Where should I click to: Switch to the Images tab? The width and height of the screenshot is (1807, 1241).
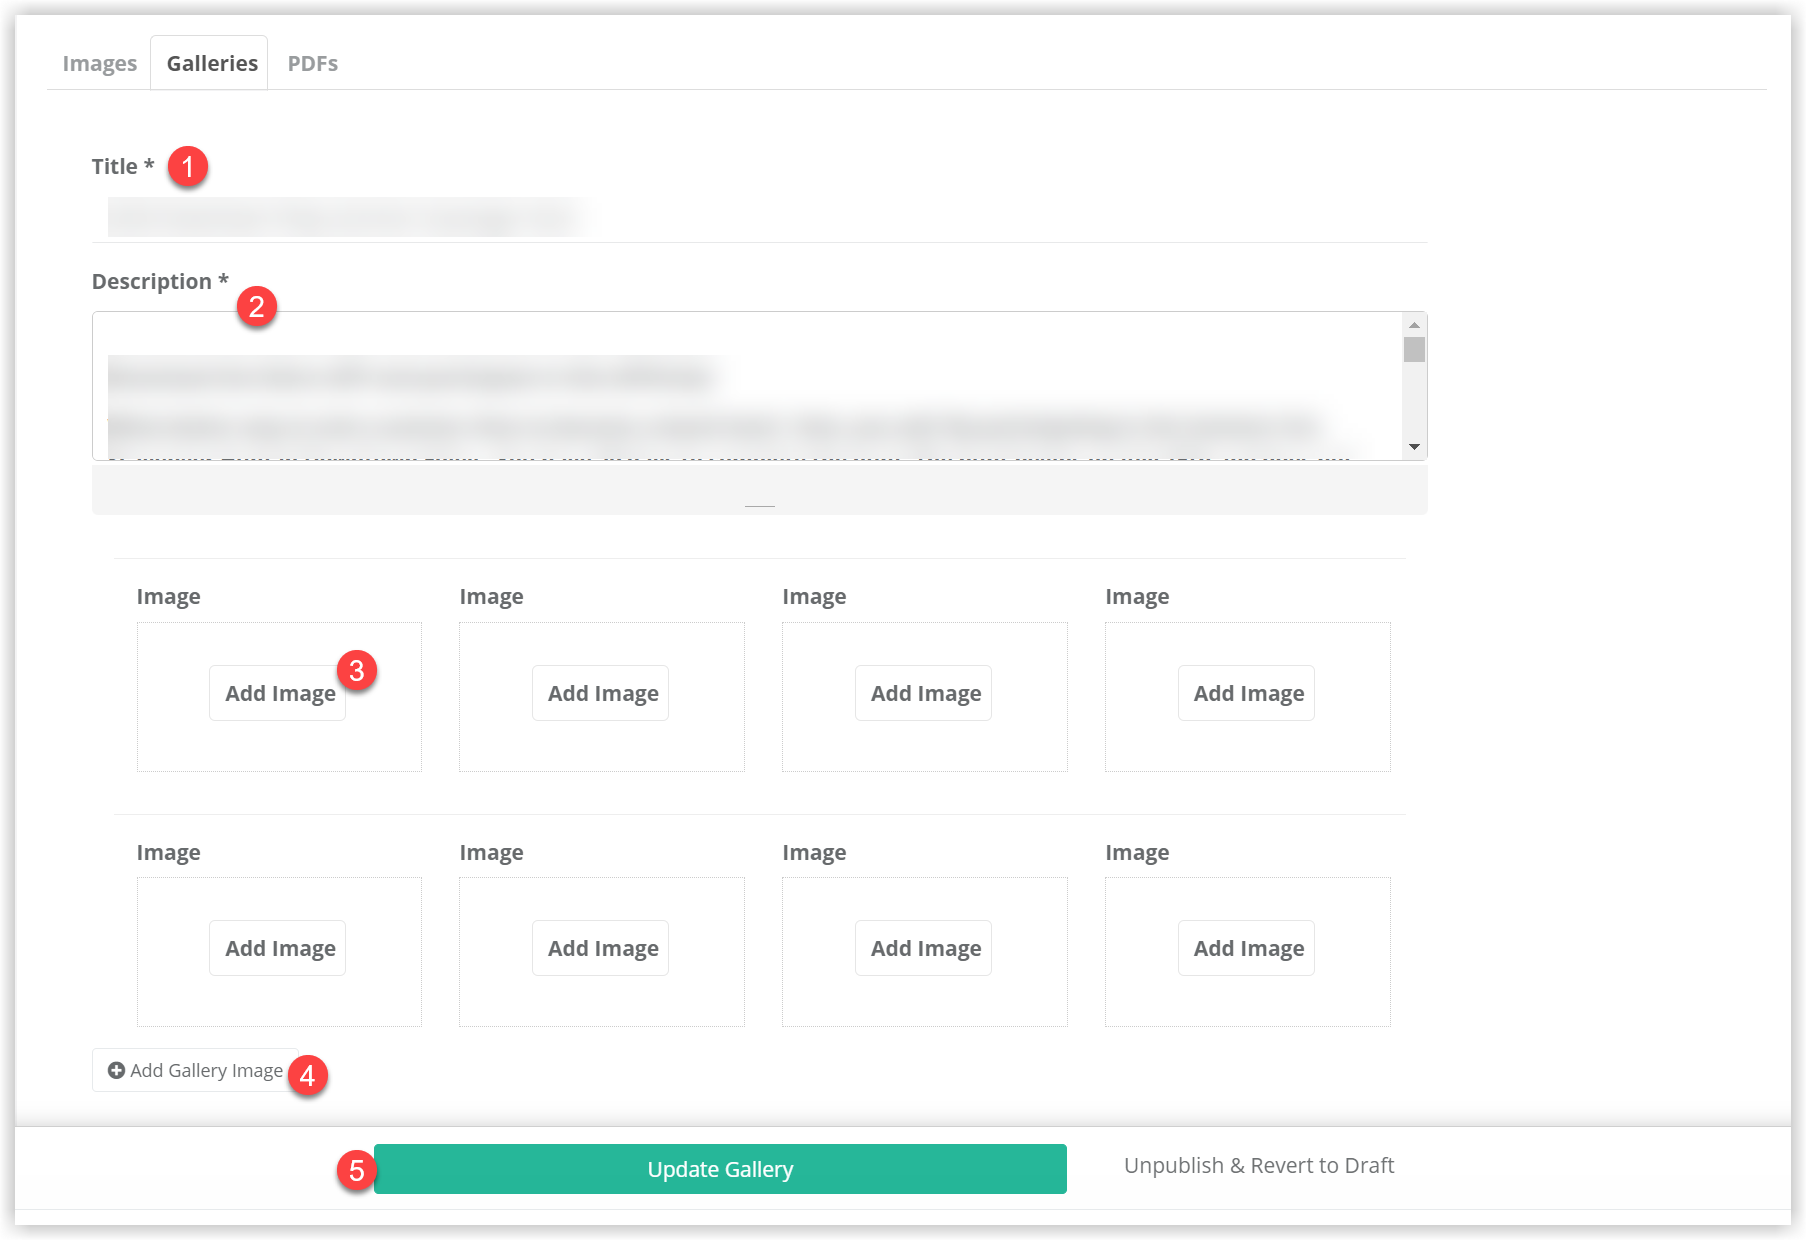point(99,62)
